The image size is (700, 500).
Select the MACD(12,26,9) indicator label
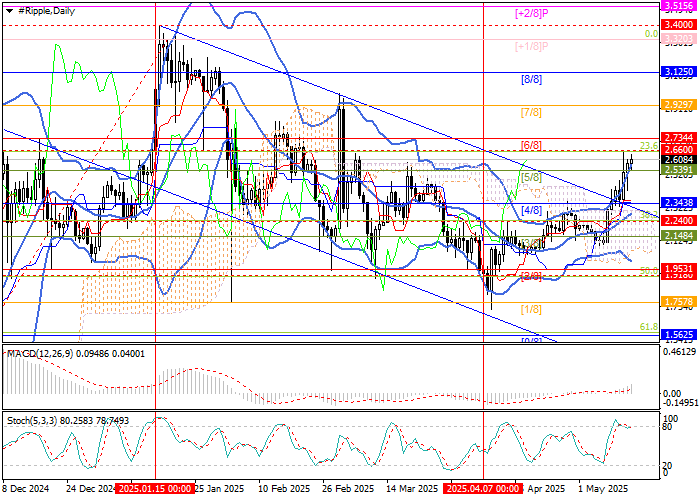pos(32,353)
